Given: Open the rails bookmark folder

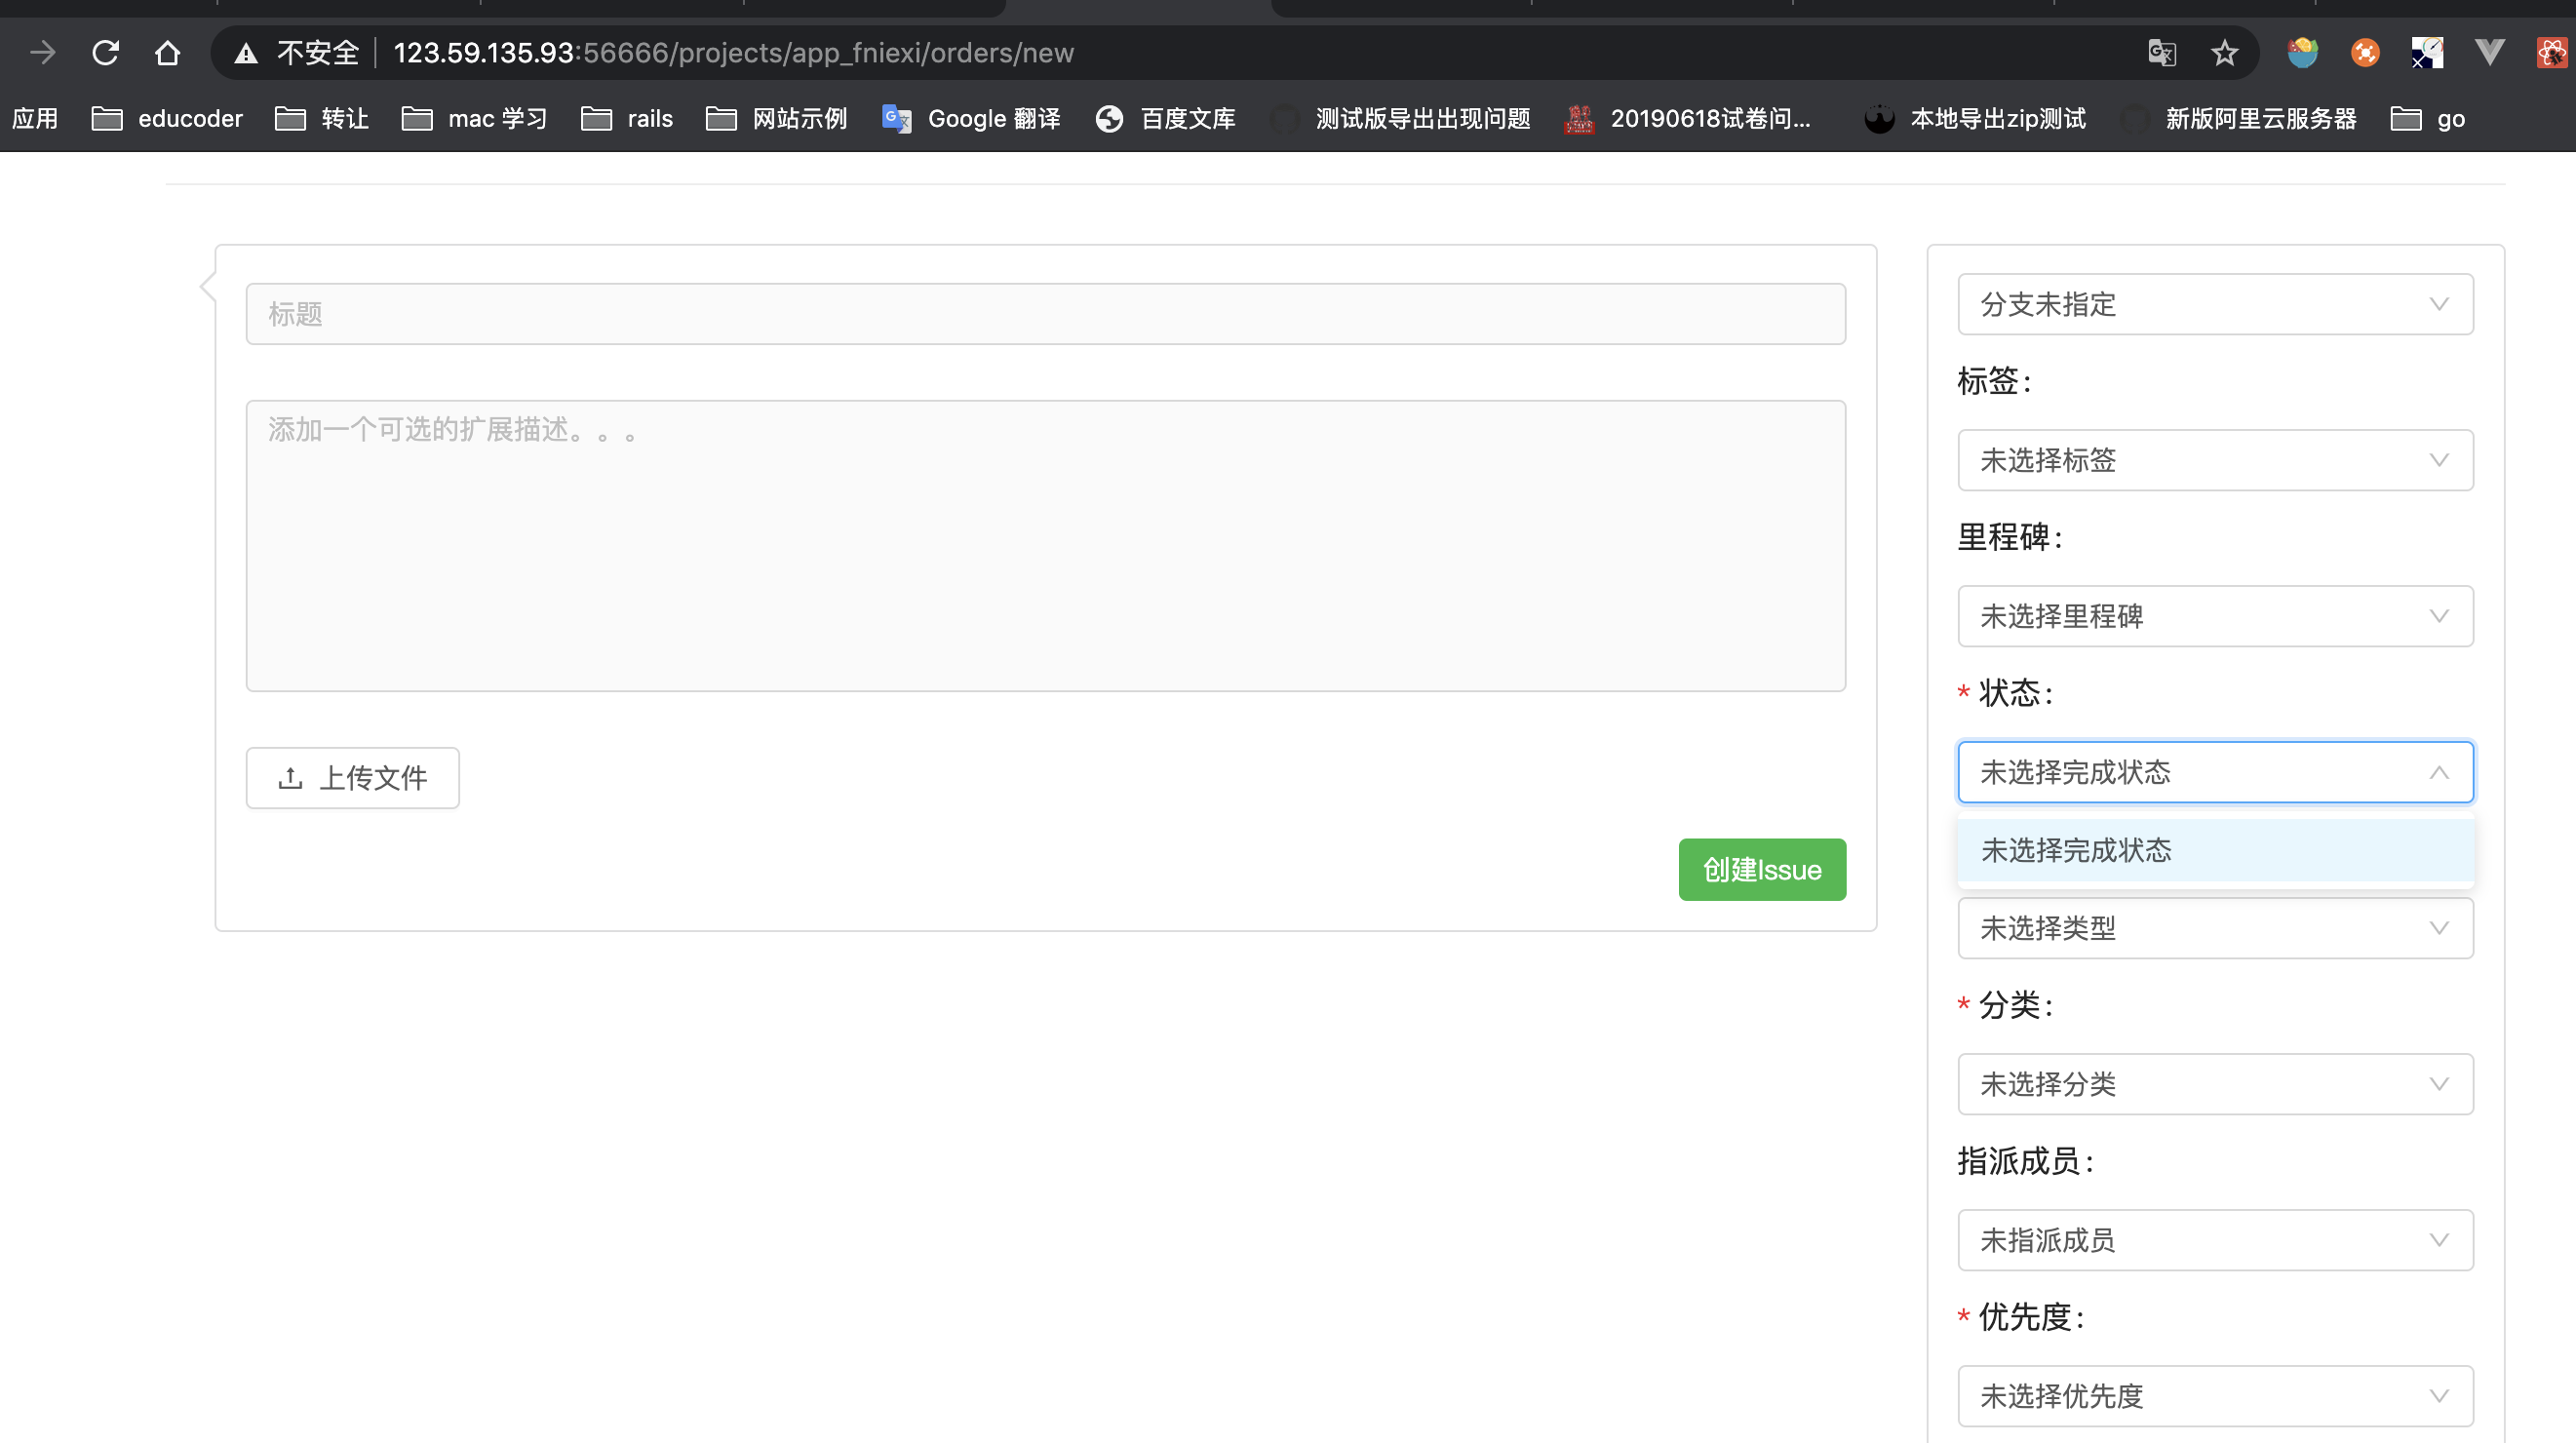Looking at the screenshot, I should [627, 119].
